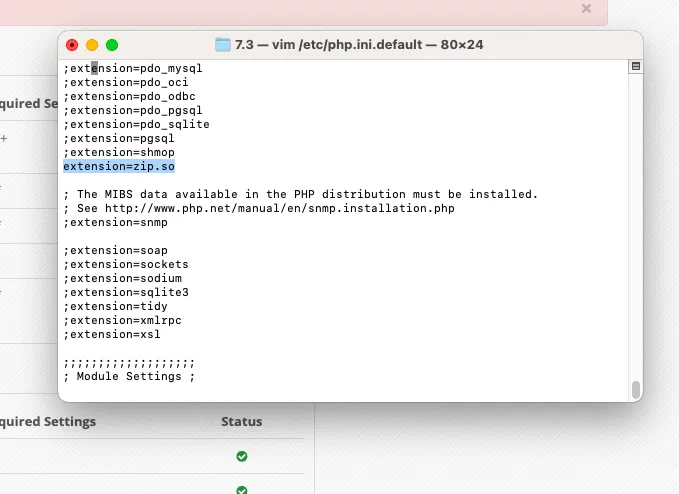Click the Status column header in background page
Screen dimensions: 679x494
[x=242, y=422]
